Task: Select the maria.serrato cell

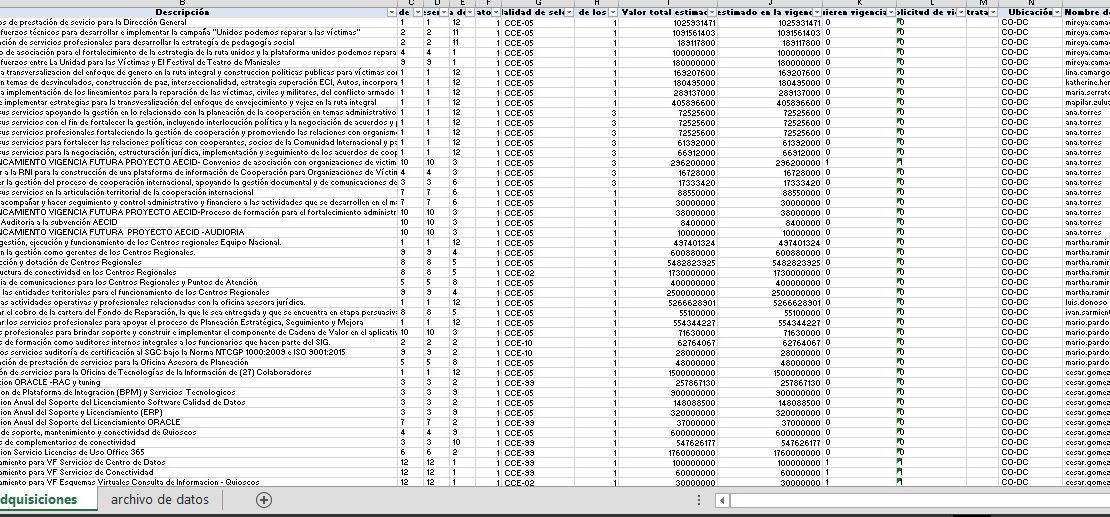Action: tap(1087, 93)
